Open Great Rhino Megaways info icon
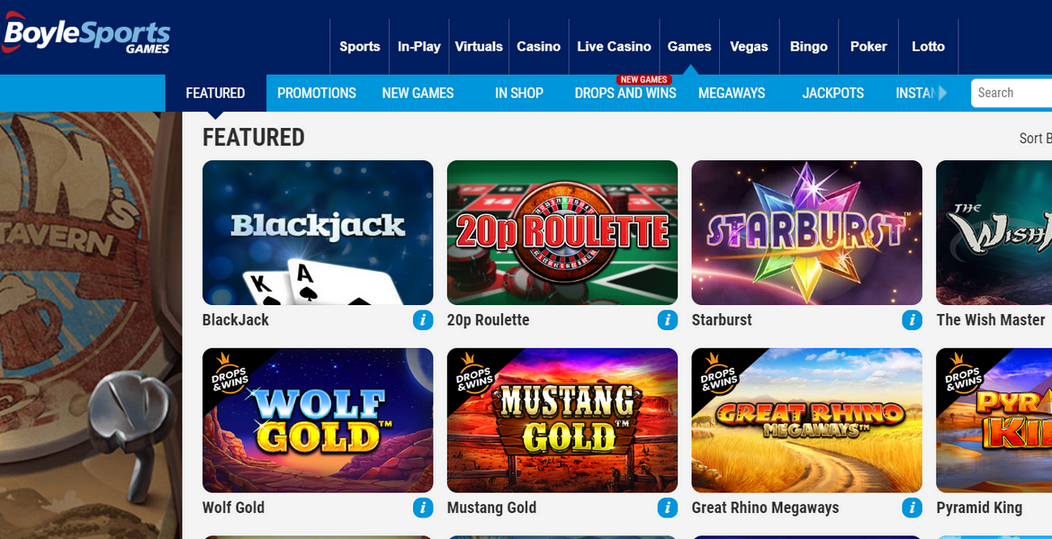The width and height of the screenshot is (1052, 539). [912, 507]
